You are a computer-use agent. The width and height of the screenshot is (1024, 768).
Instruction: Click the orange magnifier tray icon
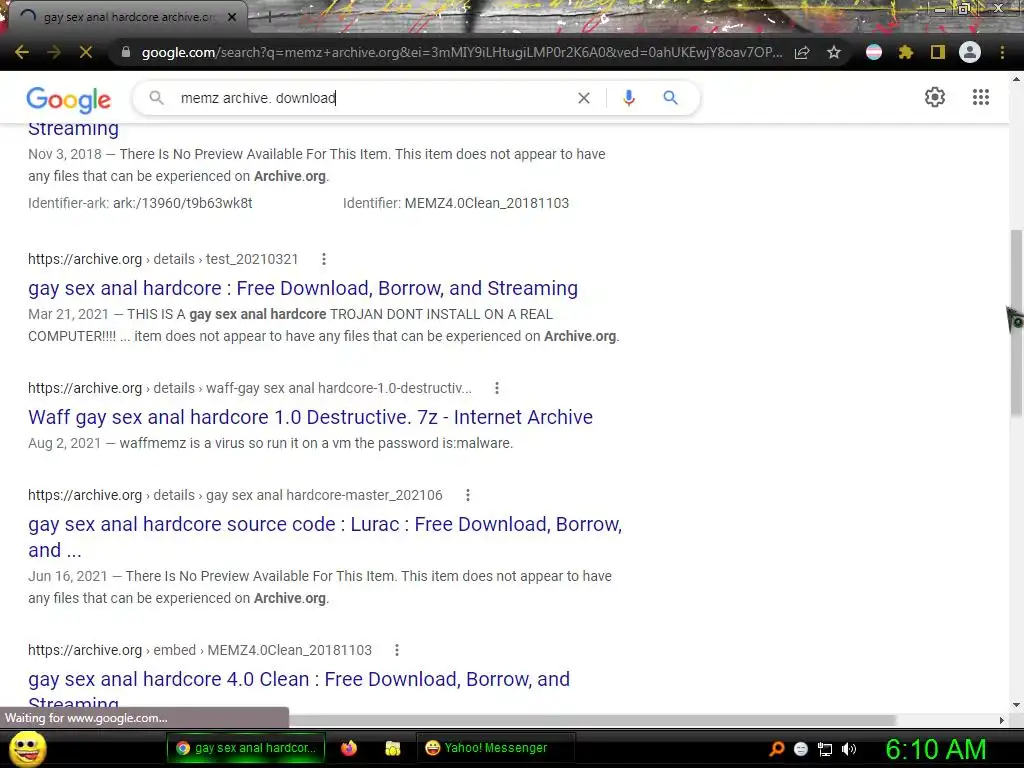point(776,749)
